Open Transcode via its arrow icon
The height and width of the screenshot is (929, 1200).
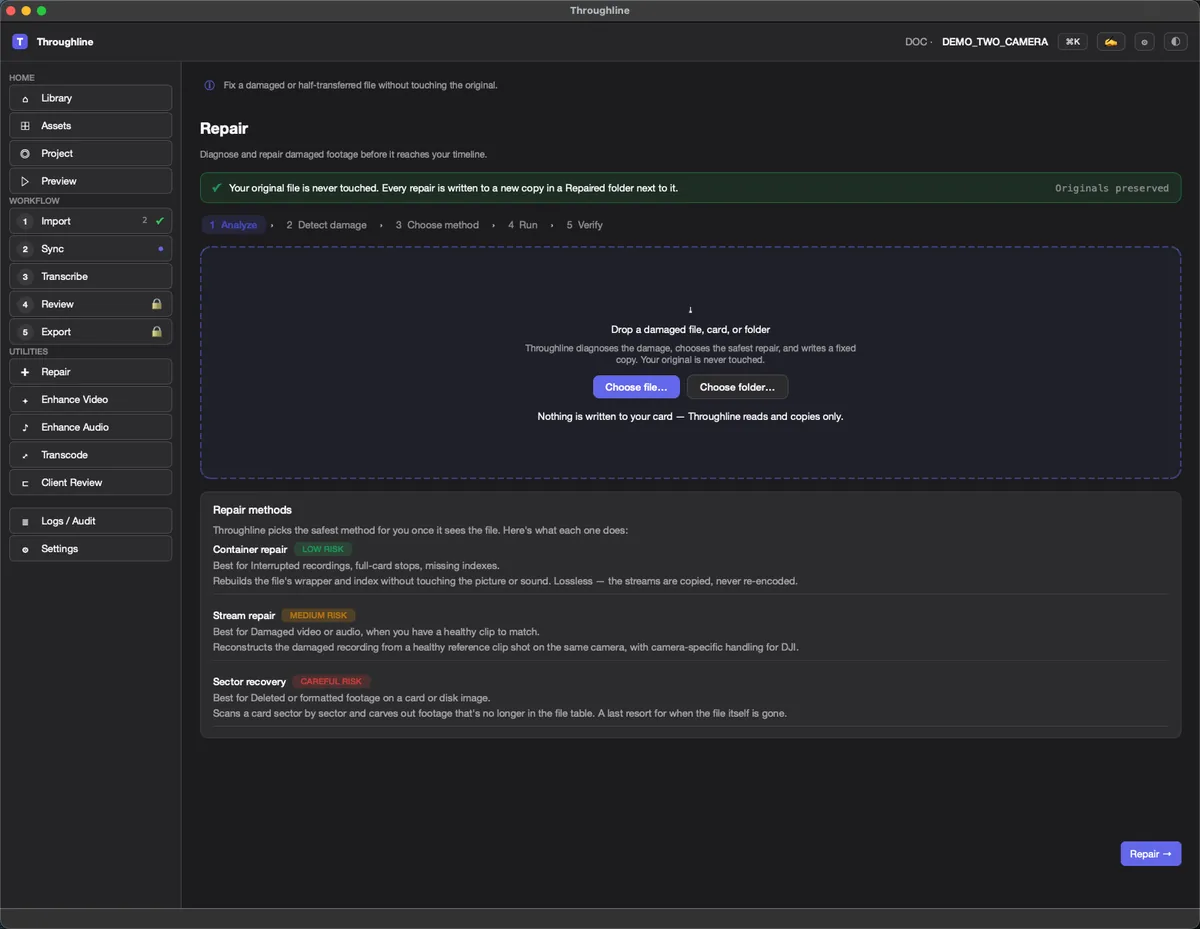coord(25,455)
